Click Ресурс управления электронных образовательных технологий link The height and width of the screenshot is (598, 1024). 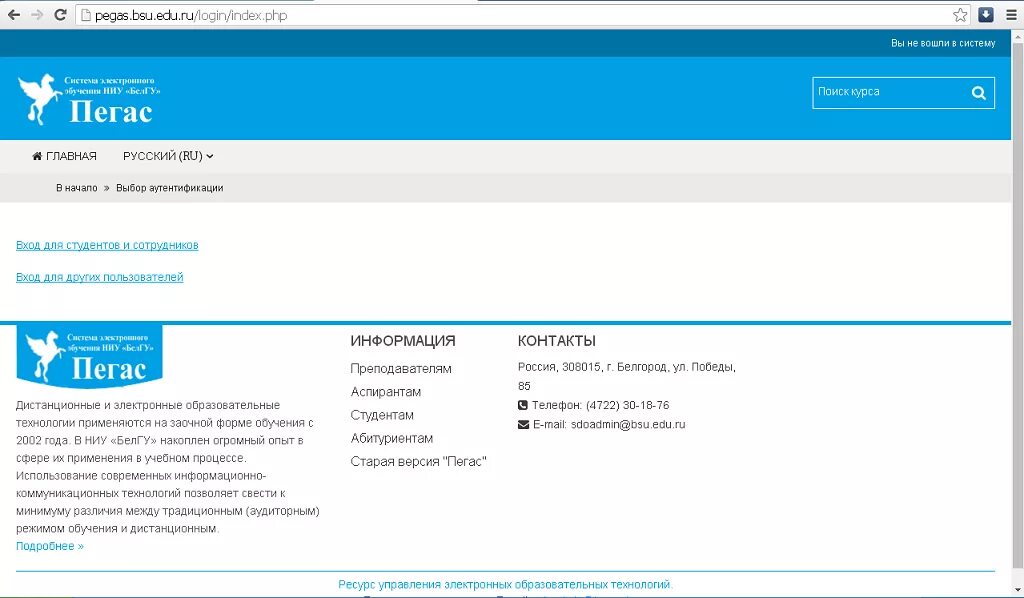pos(505,584)
